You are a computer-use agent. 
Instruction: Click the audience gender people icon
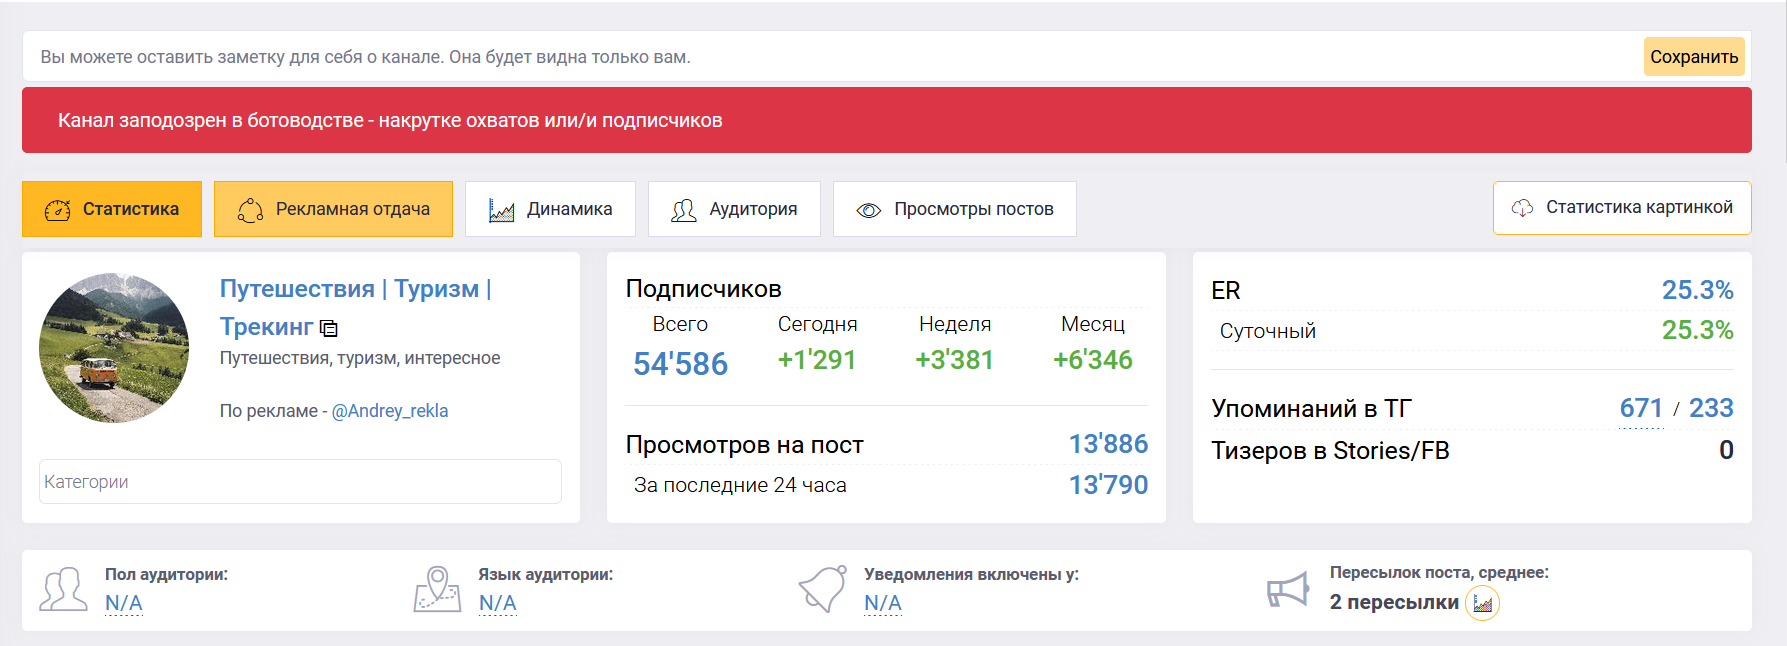(x=64, y=590)
